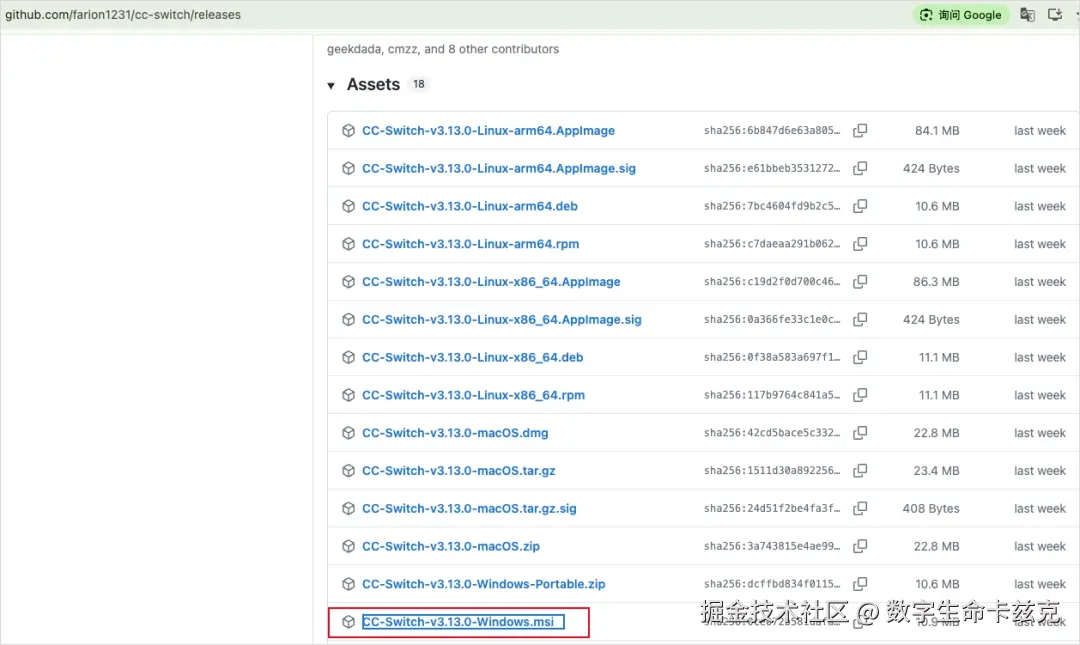Copy sha256 of macOS.dmg
The height and width of the screenshot is (645, 1080).
point(860,433)
